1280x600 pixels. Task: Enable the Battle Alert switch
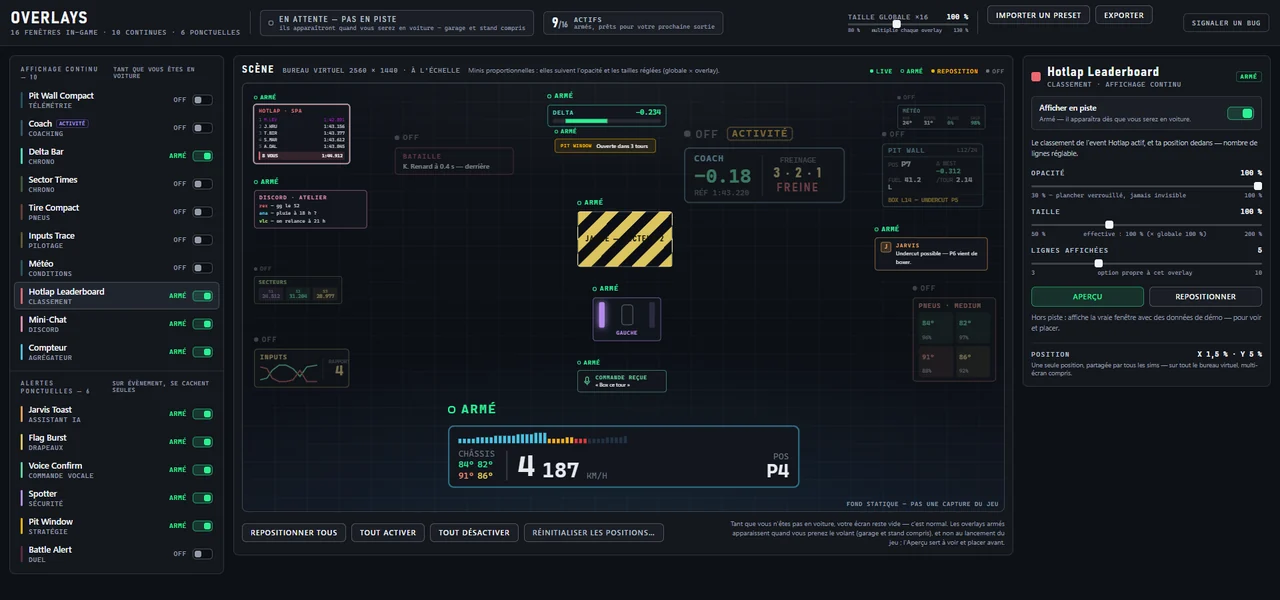pos(203,554)
